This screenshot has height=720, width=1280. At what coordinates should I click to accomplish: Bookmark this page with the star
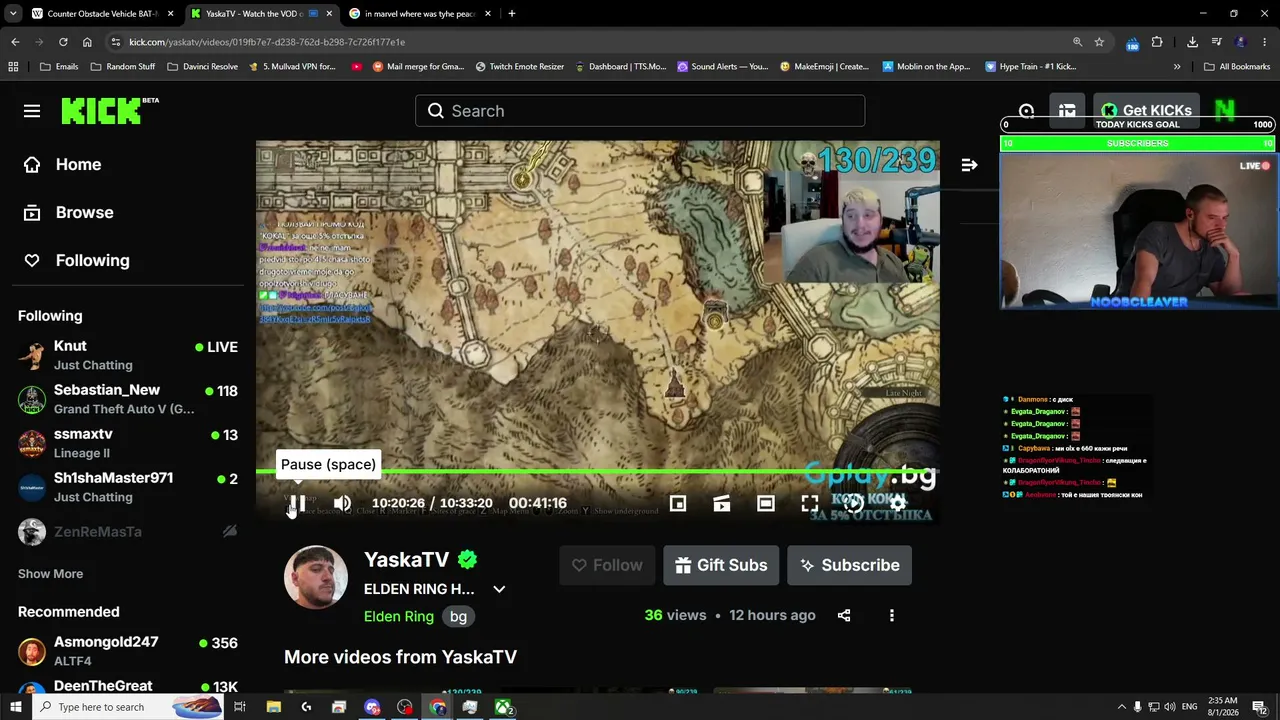tap(1099, 42)
